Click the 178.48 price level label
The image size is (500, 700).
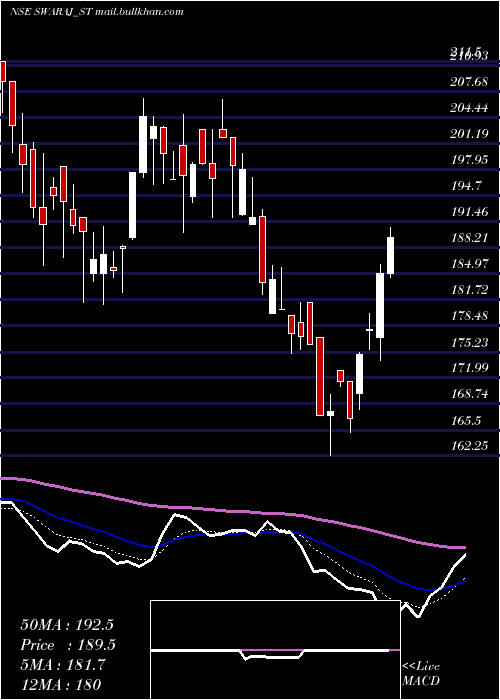coord(469,316)
